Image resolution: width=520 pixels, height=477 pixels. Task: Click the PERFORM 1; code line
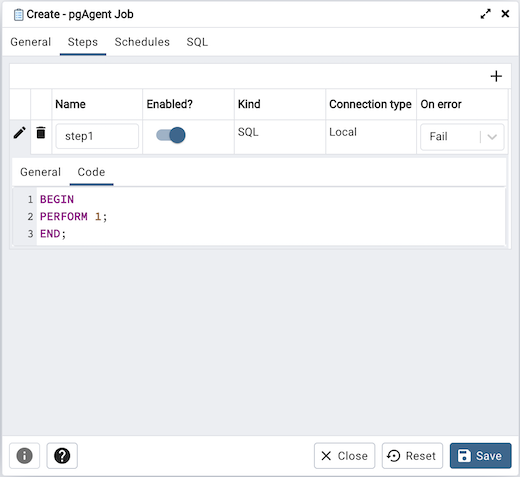coord(73,217)
